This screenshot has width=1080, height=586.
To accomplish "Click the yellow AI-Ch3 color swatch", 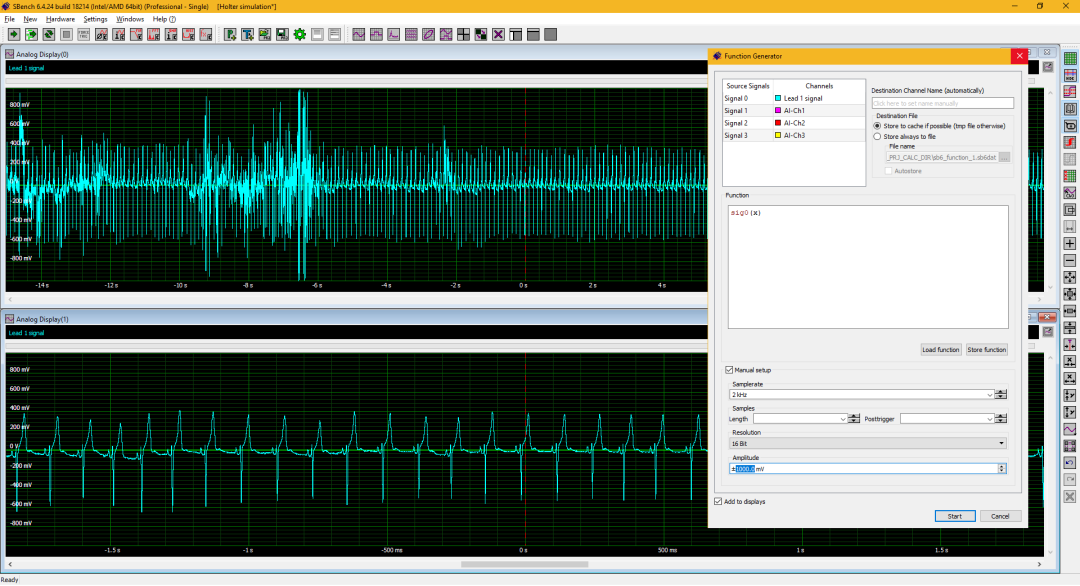I will click(778, 135).
